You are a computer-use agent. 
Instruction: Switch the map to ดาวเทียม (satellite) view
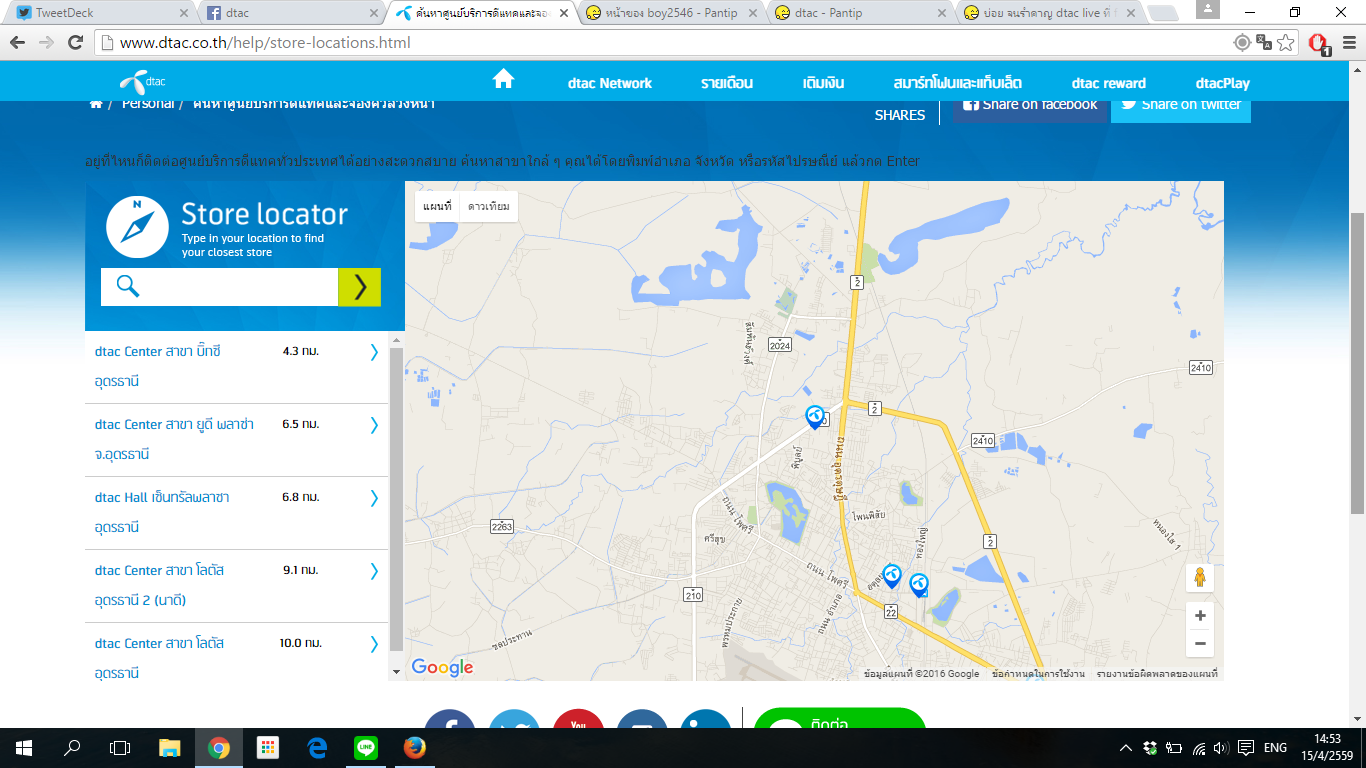tap(489, 206)
